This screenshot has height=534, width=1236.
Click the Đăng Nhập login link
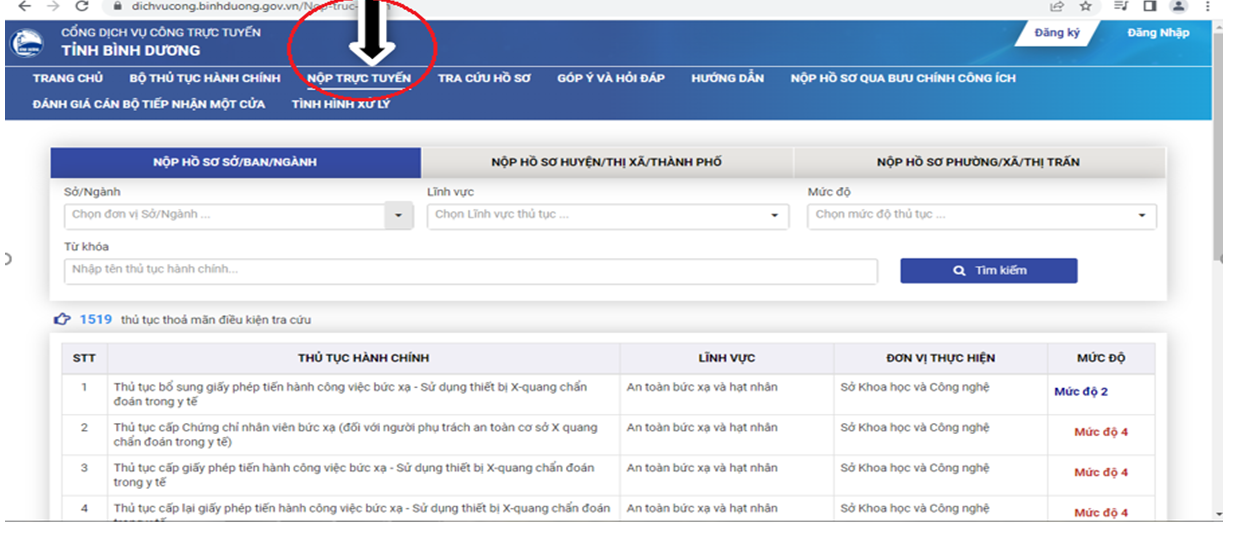1158,33
